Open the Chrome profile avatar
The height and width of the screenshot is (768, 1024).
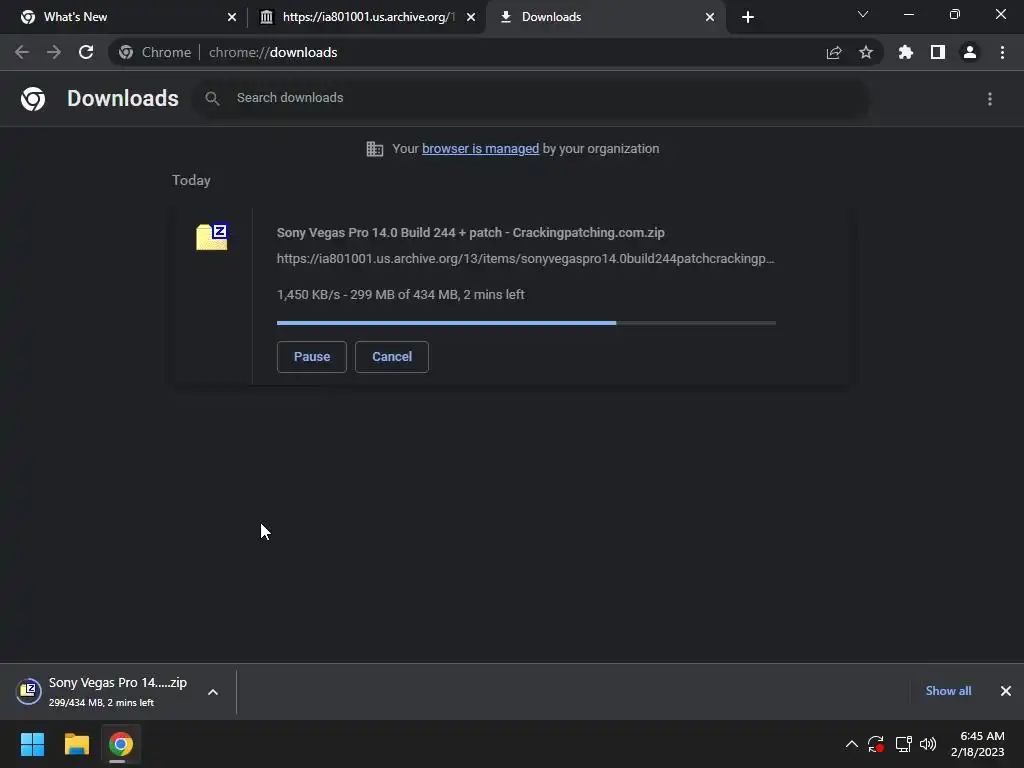click(x=970, y=52)
